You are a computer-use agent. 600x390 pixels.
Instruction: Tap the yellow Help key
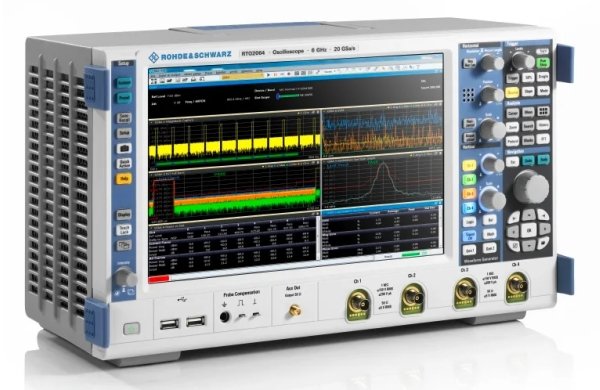click(124, 179)
